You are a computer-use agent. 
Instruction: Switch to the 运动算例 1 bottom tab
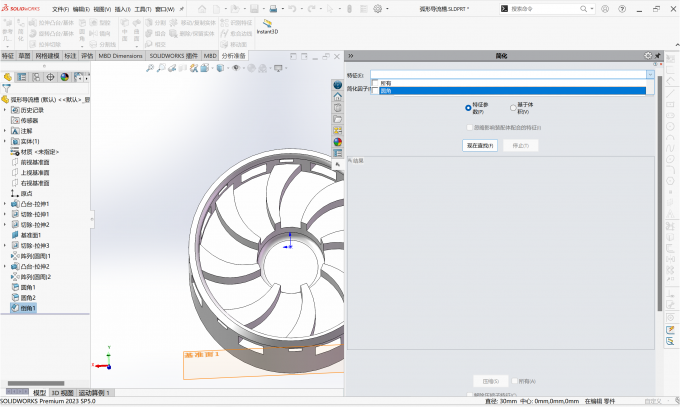[94, 393]
